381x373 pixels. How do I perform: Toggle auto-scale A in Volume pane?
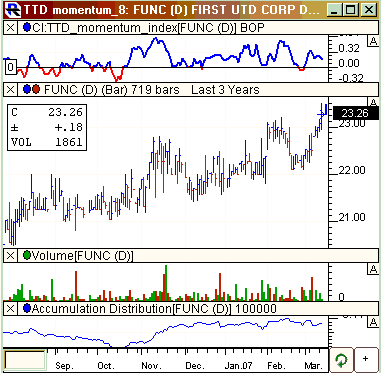point(372,270)
